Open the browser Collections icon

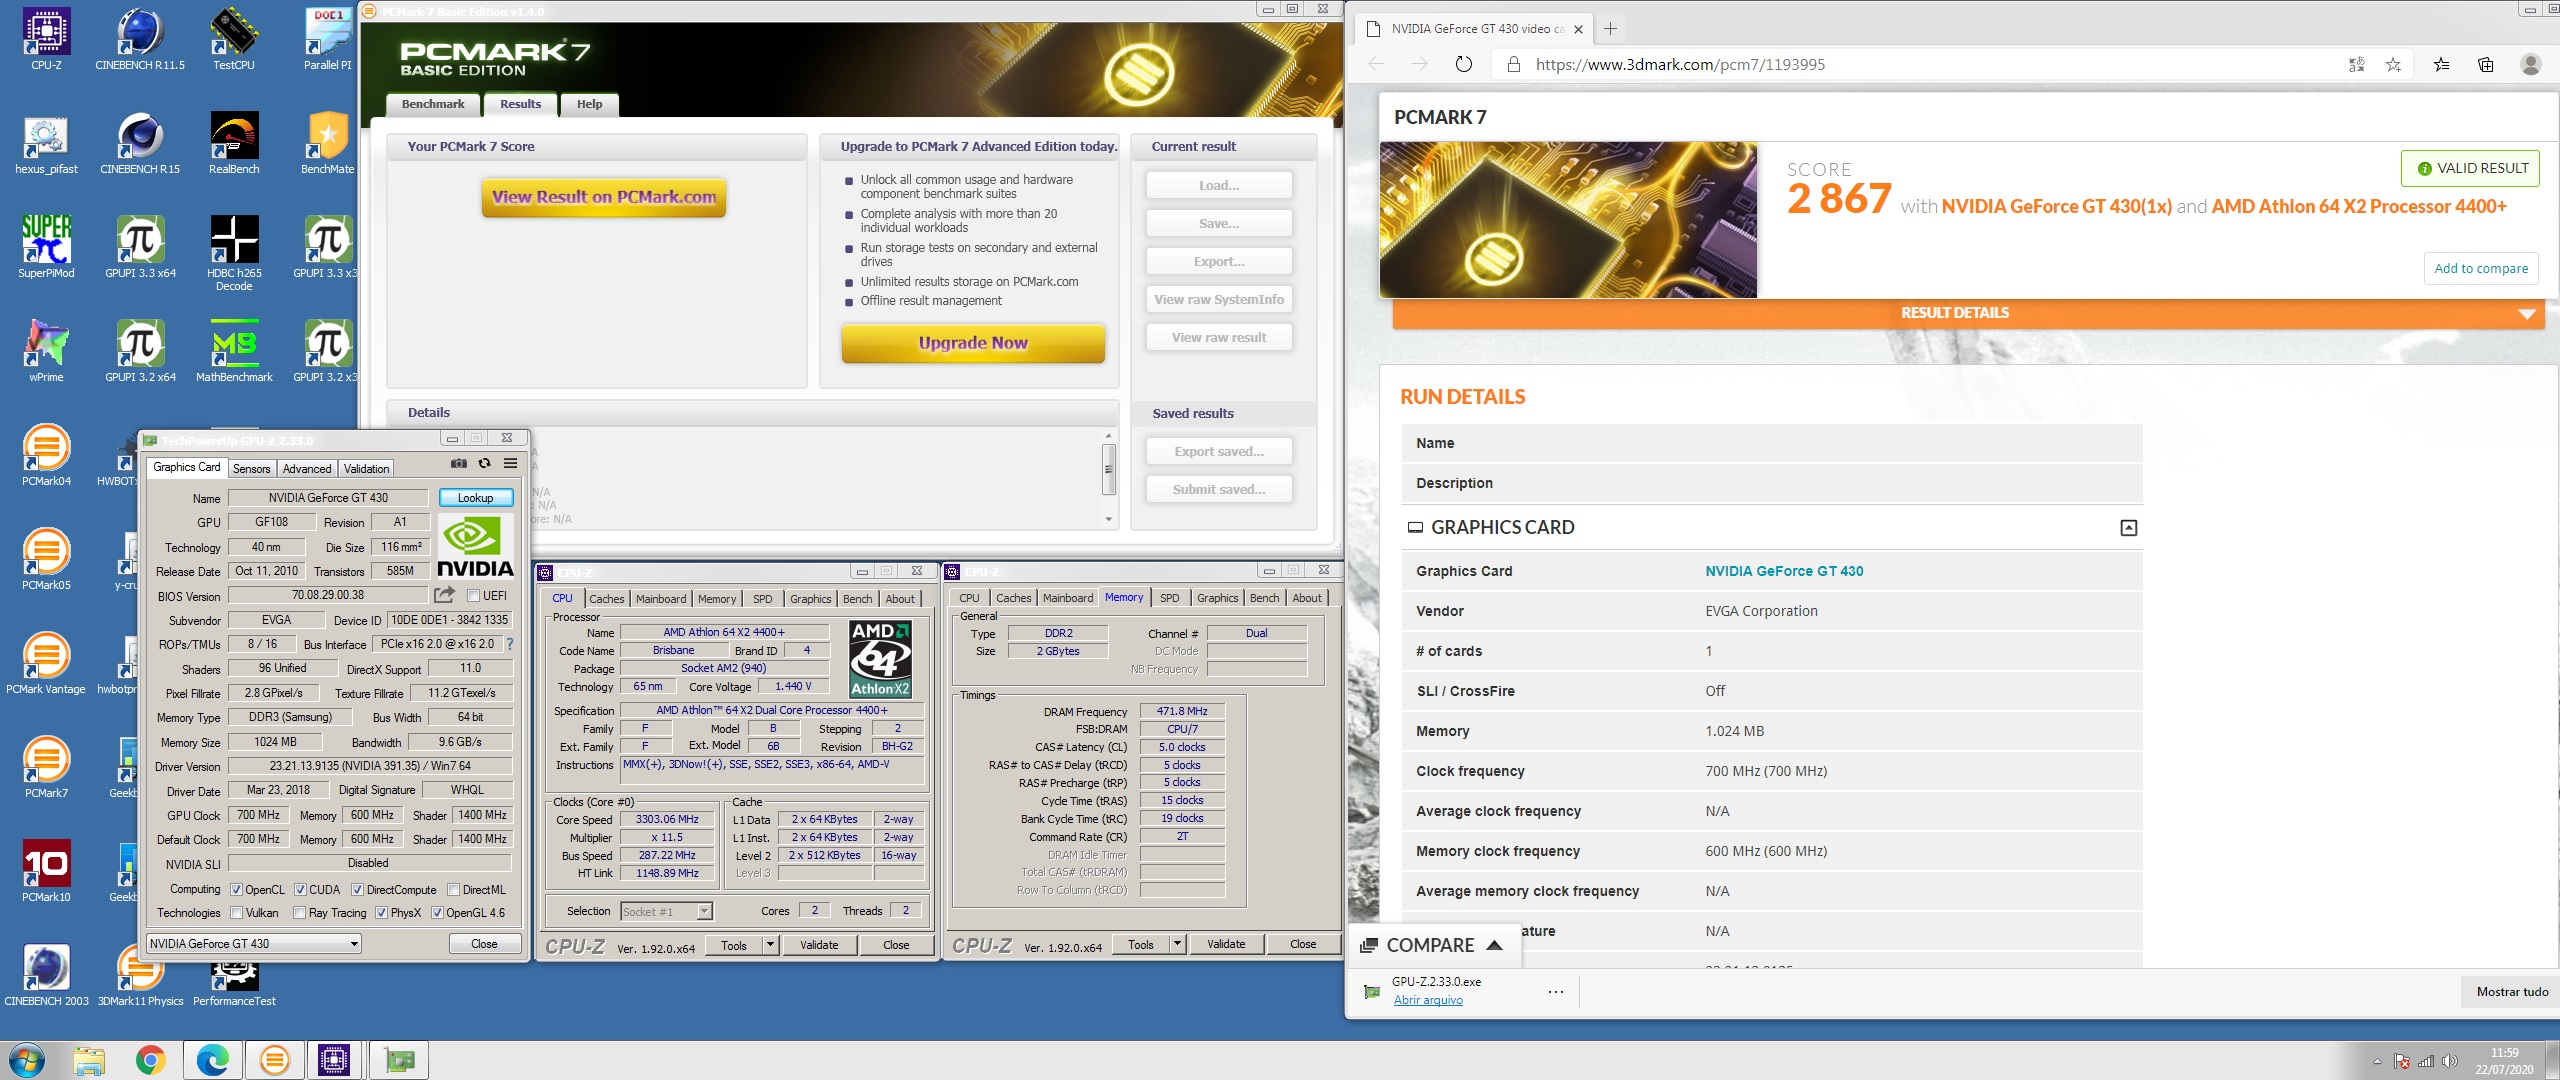[2486, 64]
